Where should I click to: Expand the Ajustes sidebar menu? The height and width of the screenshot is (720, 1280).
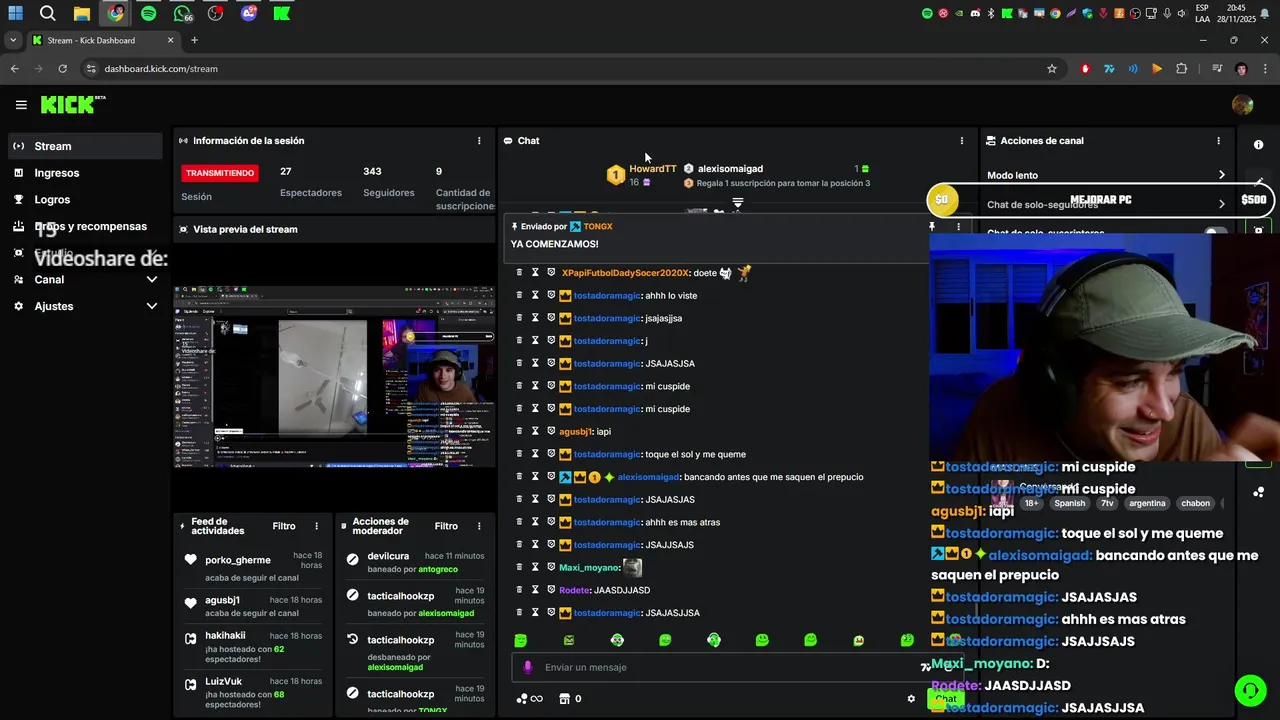coord(84,306)
